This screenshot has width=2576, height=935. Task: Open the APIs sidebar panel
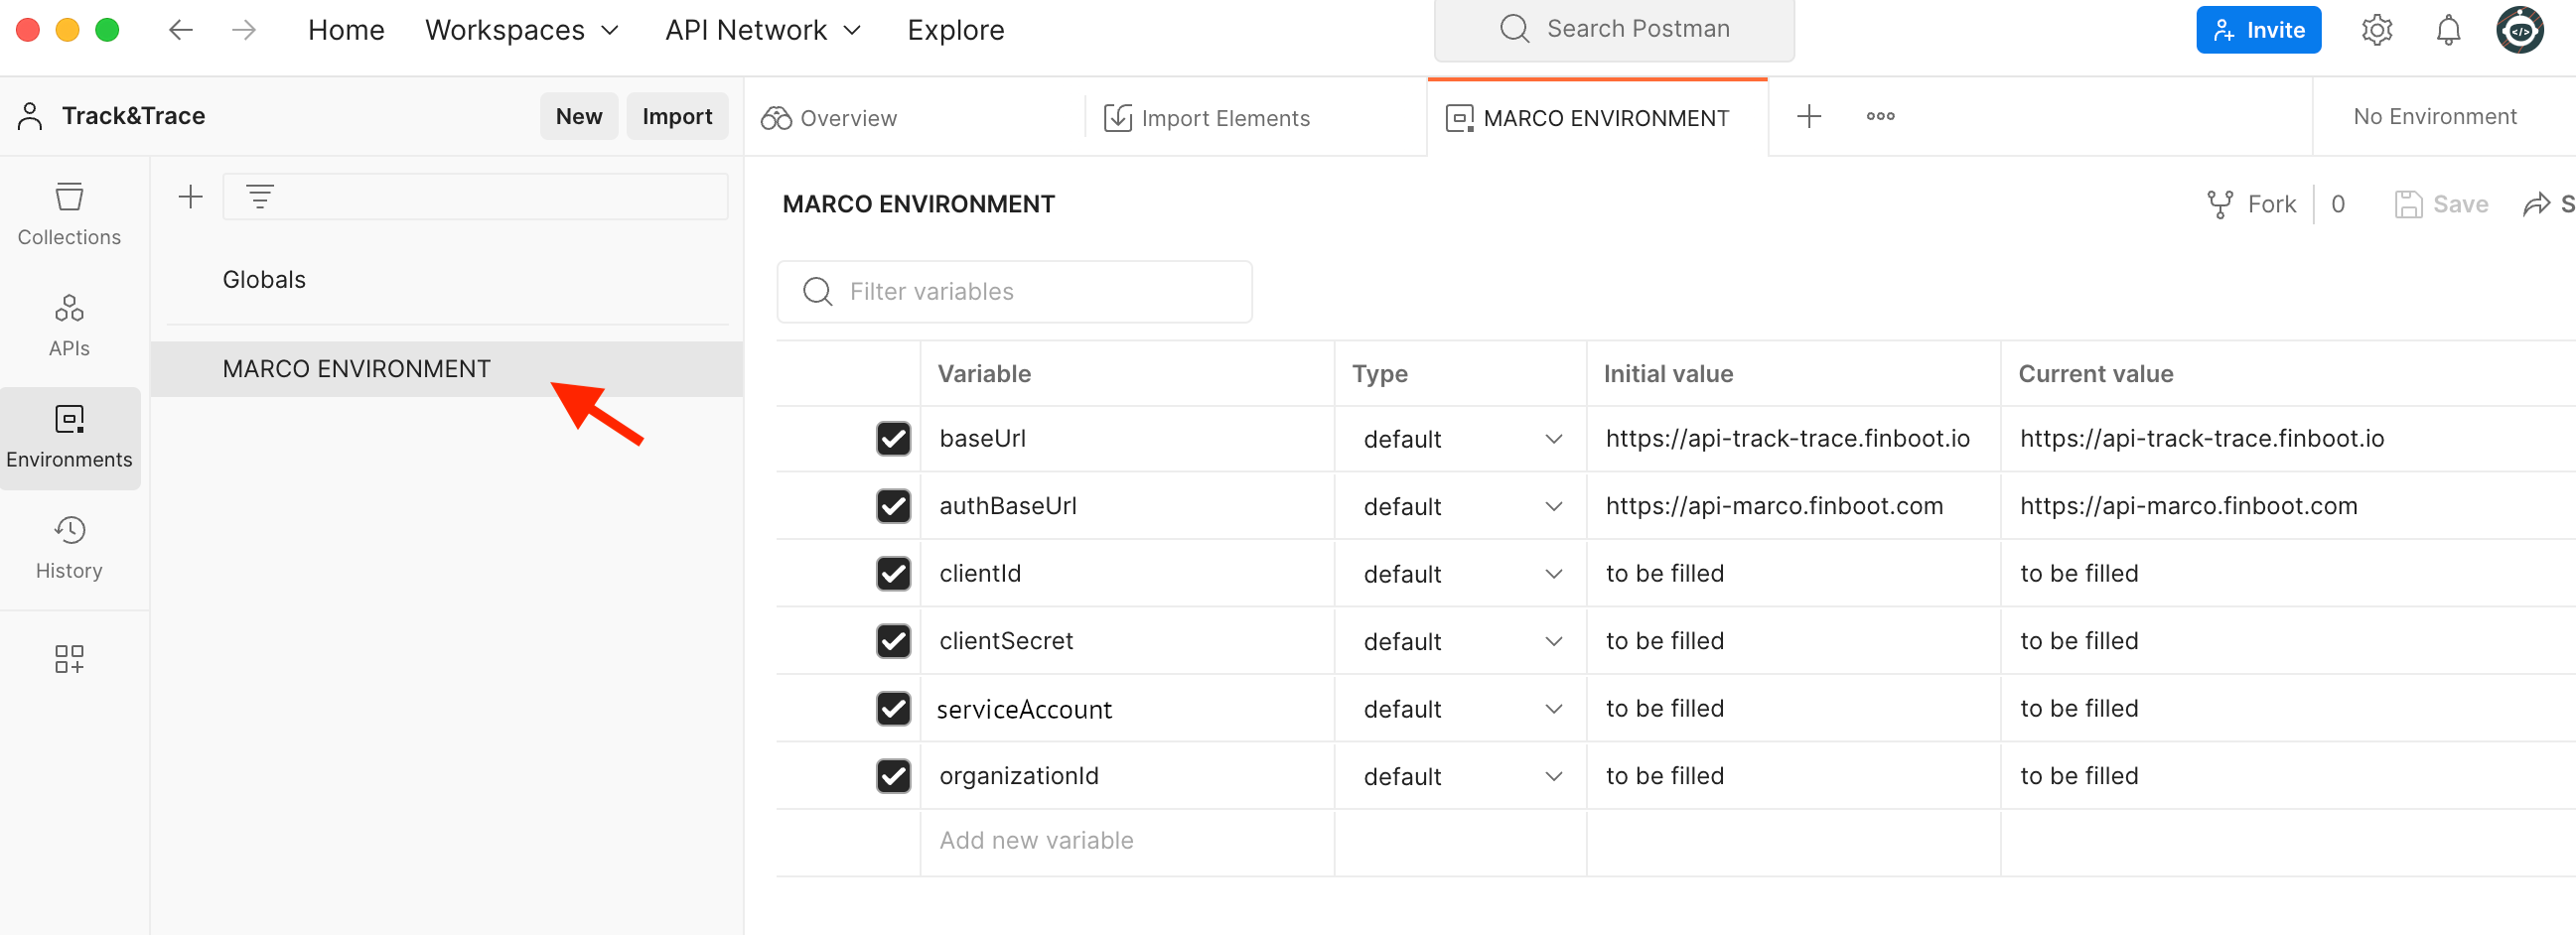click(x=69, y=325)
